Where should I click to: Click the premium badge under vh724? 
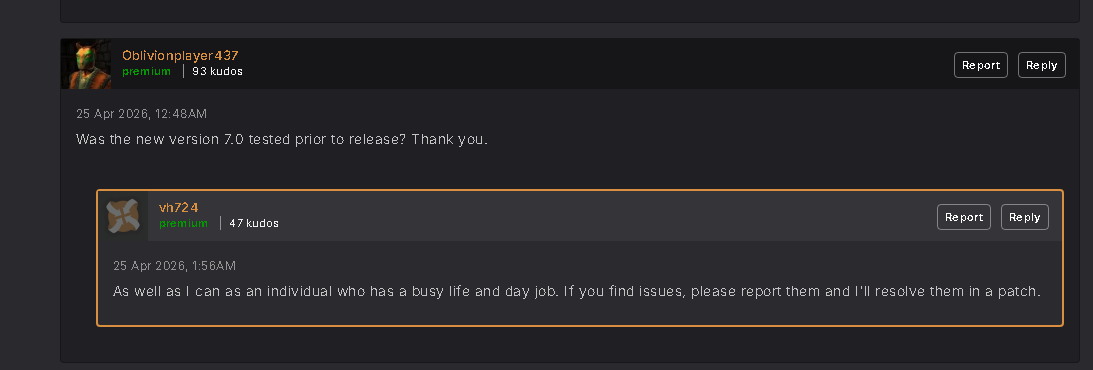click(x=183, y=223)
